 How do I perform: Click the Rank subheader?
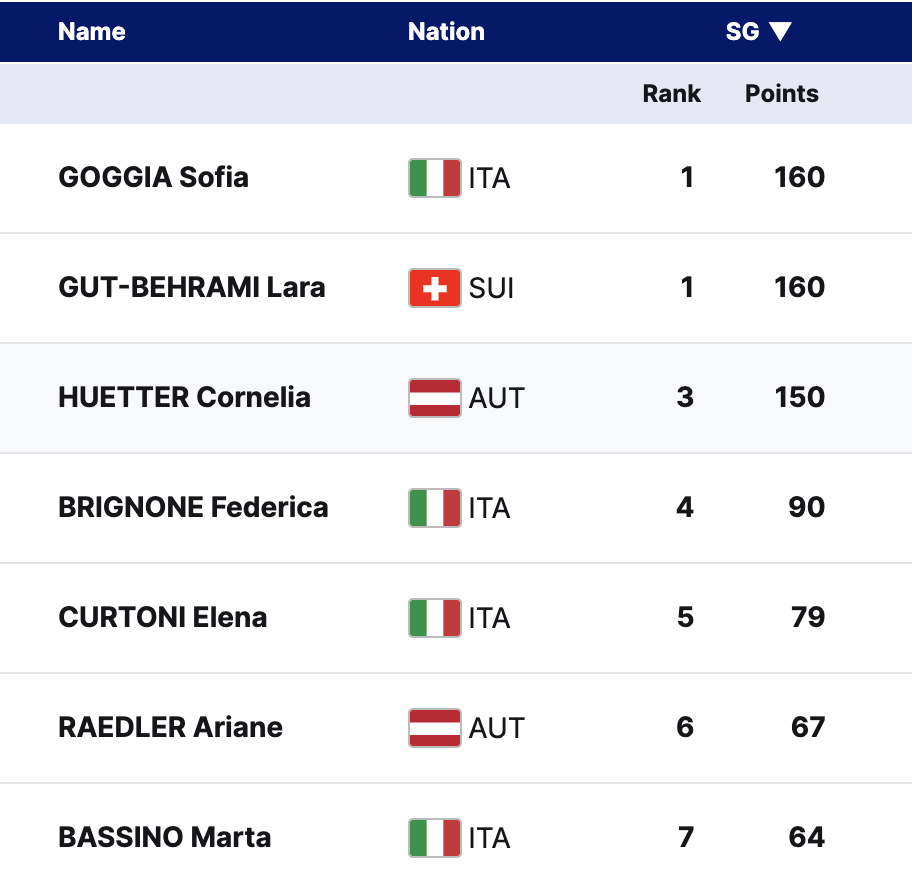[671, 94]
